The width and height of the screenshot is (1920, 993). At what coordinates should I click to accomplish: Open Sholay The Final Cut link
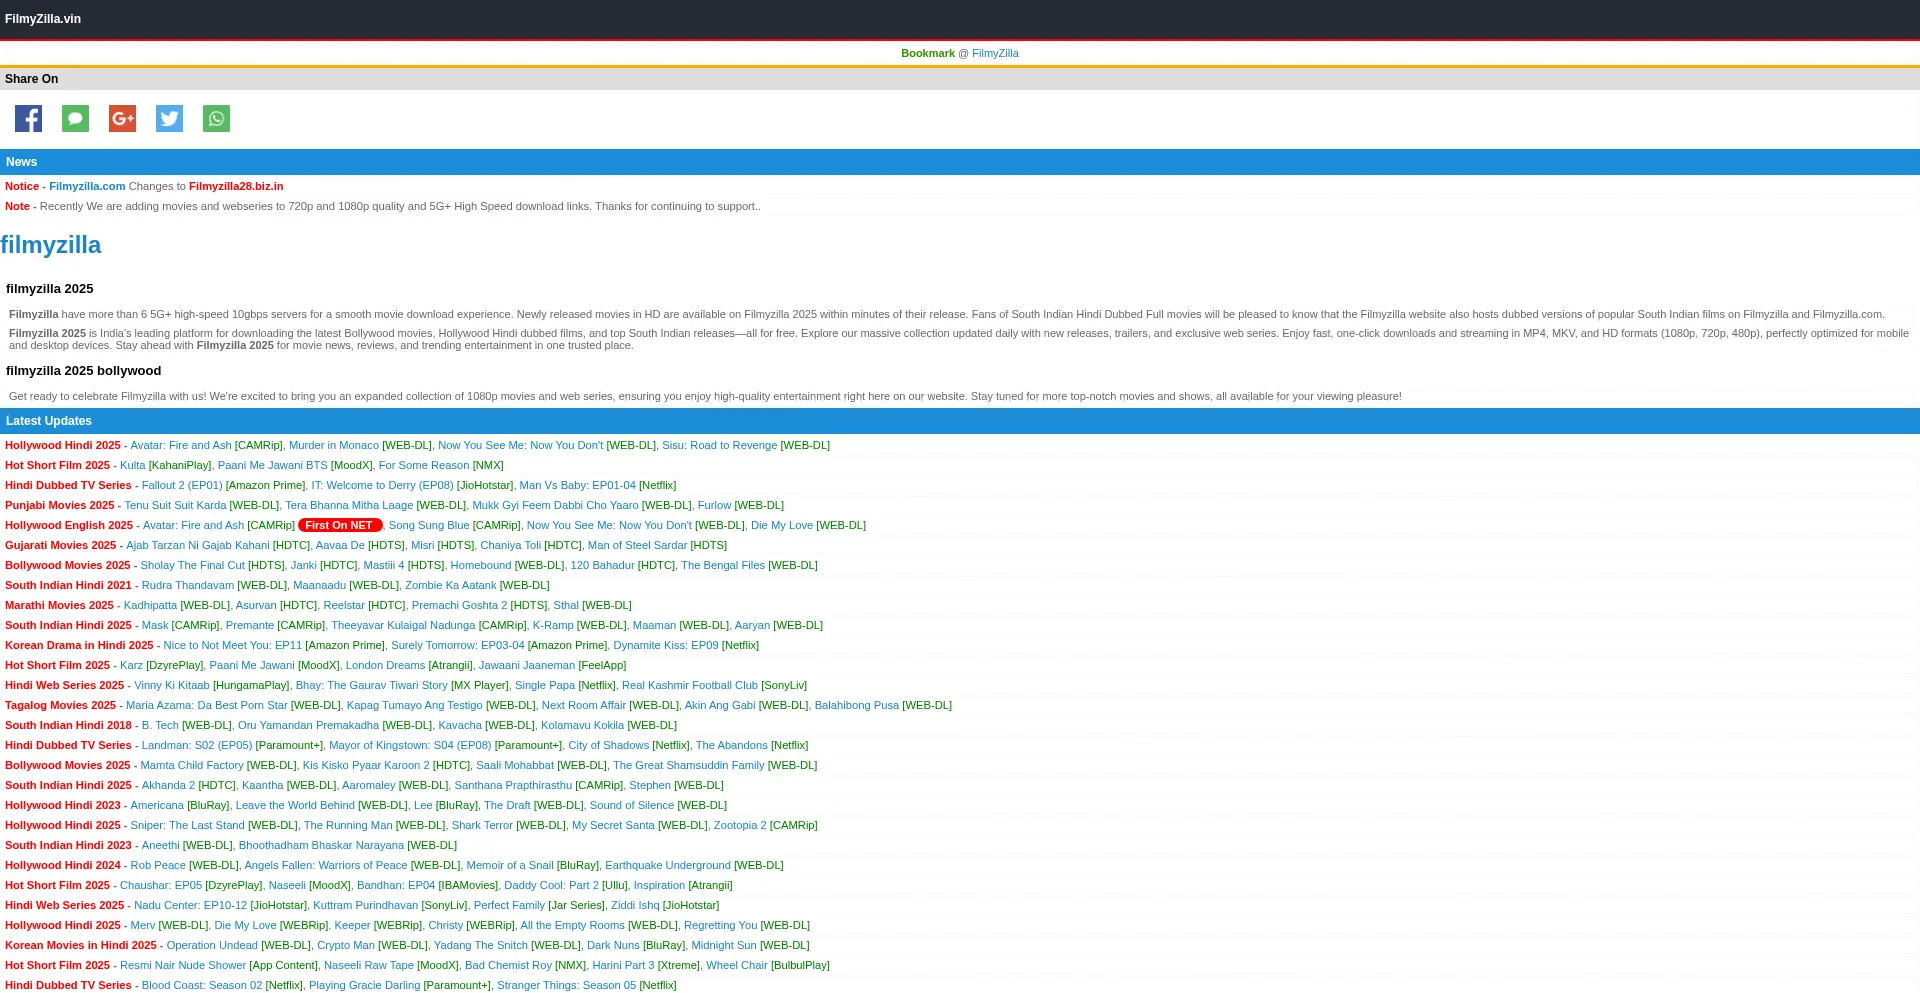point(192,566)
